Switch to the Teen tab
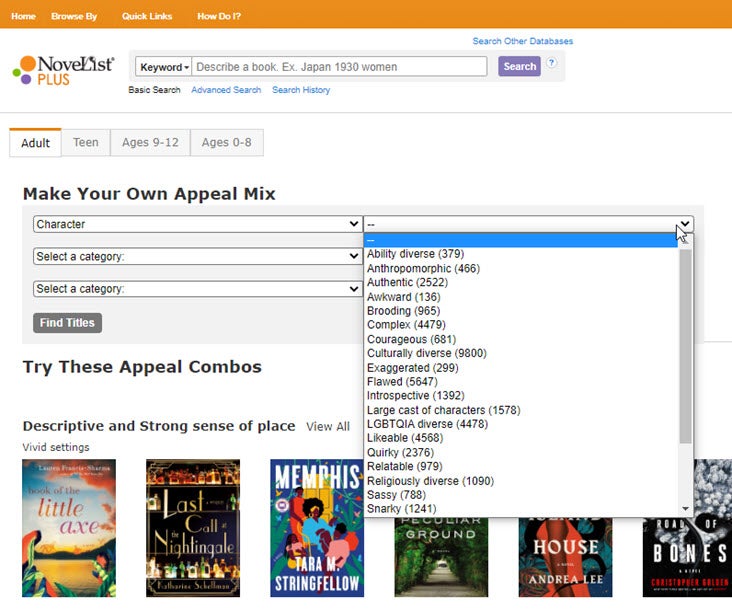 pos(86,143)
